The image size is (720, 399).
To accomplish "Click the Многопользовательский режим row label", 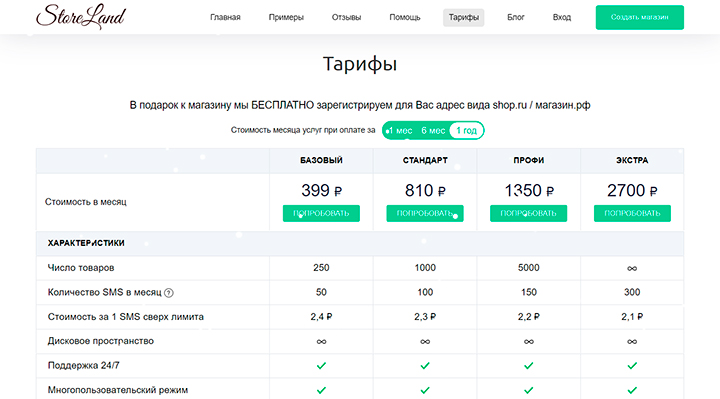I will [118, 390].
